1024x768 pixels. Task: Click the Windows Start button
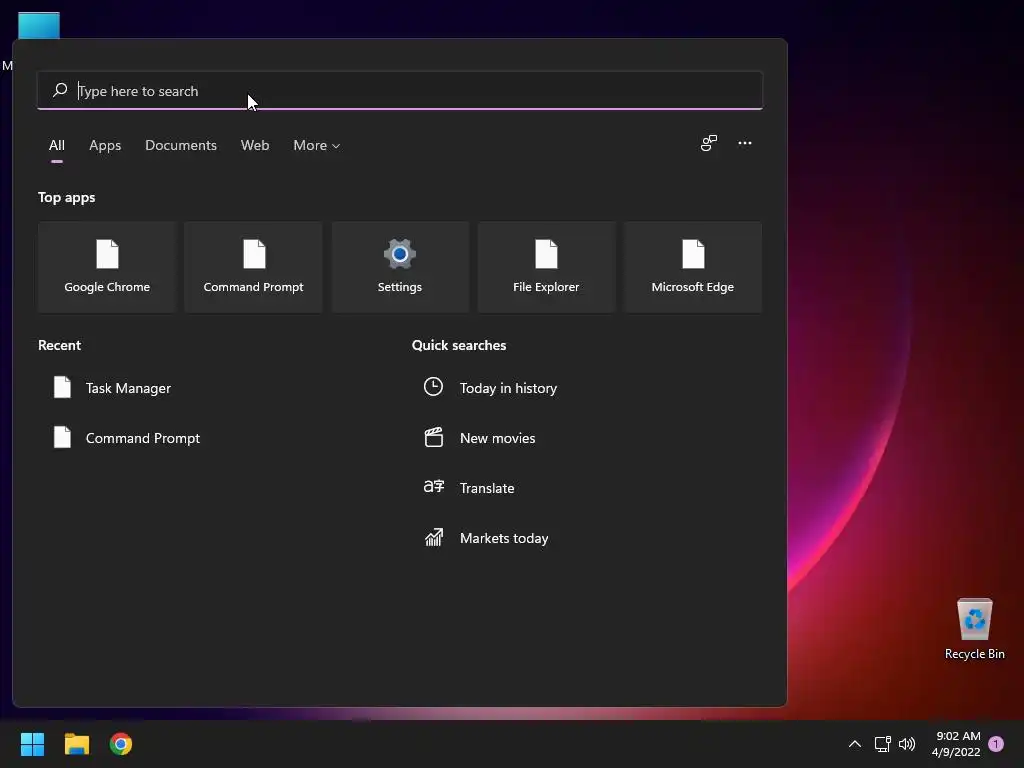(x=32, y=744)
